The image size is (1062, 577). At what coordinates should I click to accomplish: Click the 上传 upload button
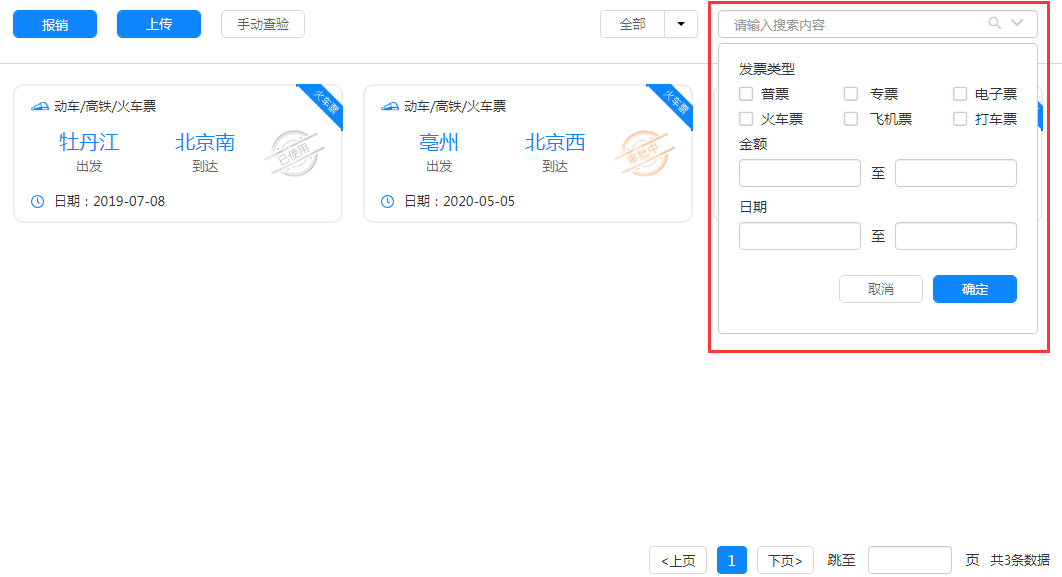159,24
